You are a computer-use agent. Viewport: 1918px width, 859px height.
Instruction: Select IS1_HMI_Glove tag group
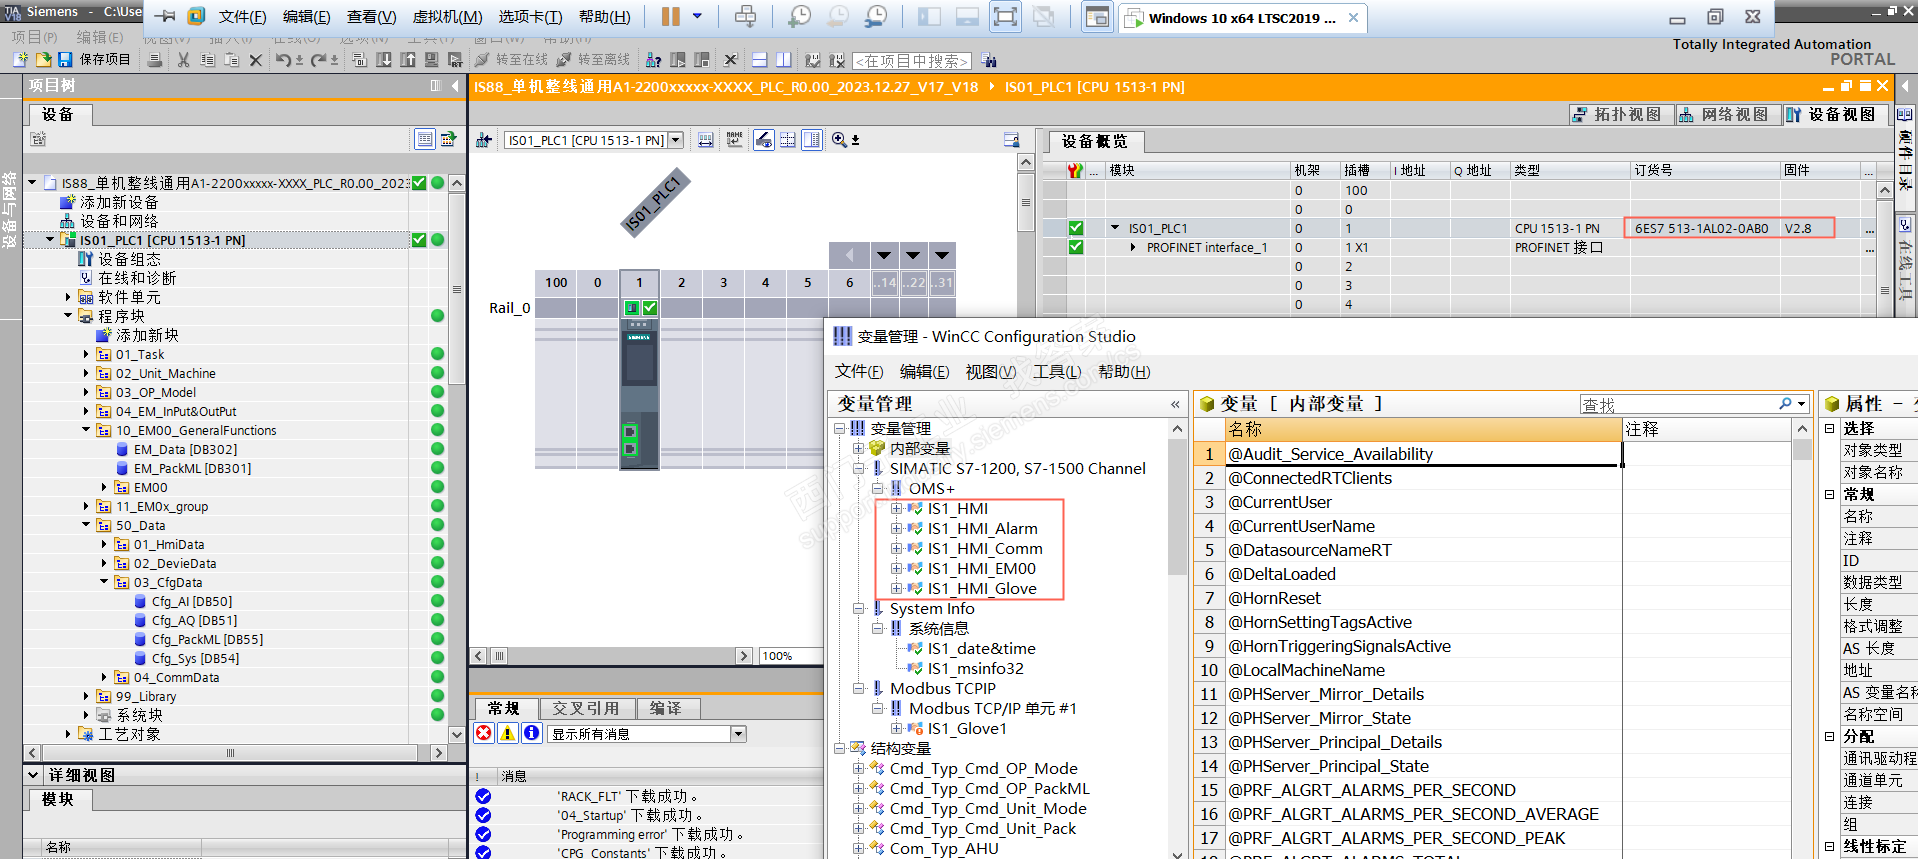(982, 588)
